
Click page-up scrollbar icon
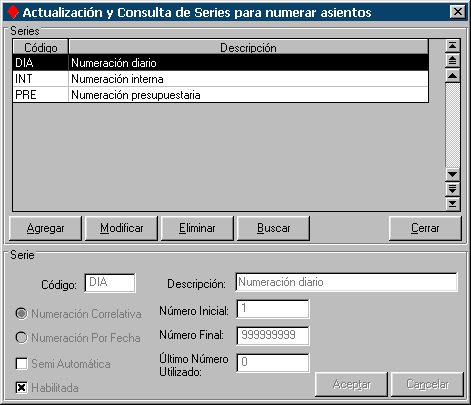(452, 60)
